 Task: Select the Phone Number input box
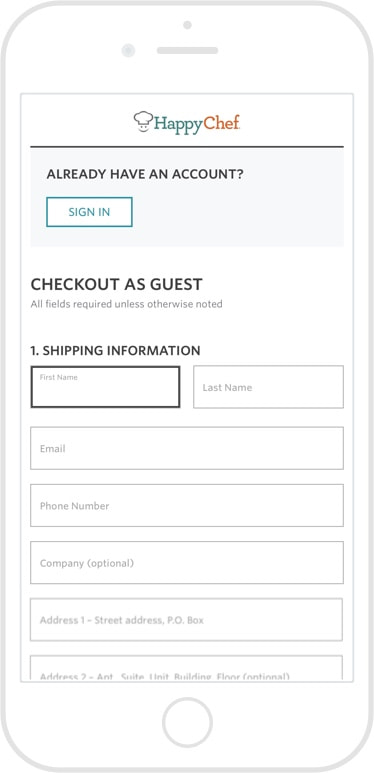pyautogui.click(x=187, y=505)
